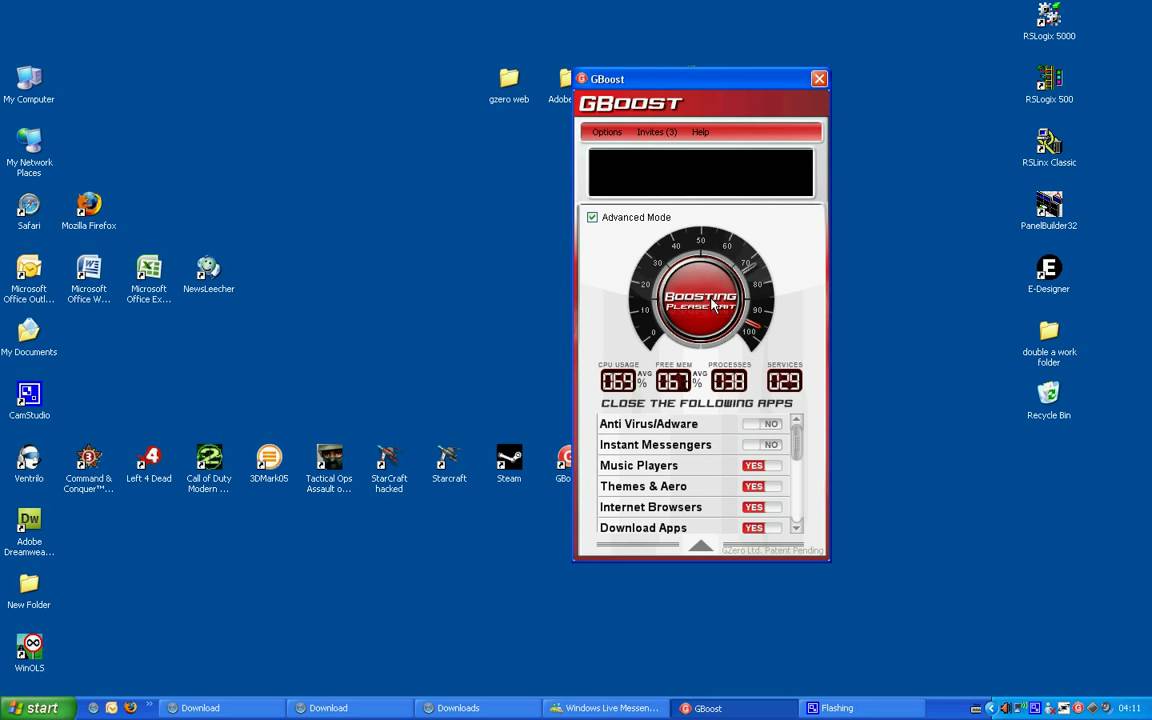Launch RSLogix 5000 shortcut
The image size is (1152, 720).
pos(1049,21)
